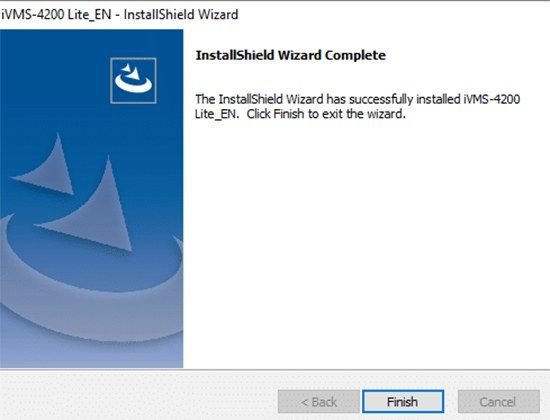Click the small arrows inside the logo
550x420 pixels.
130,71
